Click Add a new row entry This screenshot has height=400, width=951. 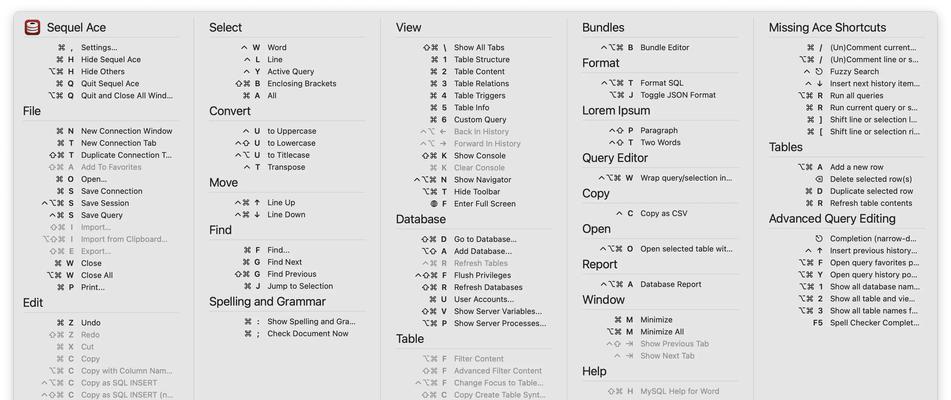point(857,167)
